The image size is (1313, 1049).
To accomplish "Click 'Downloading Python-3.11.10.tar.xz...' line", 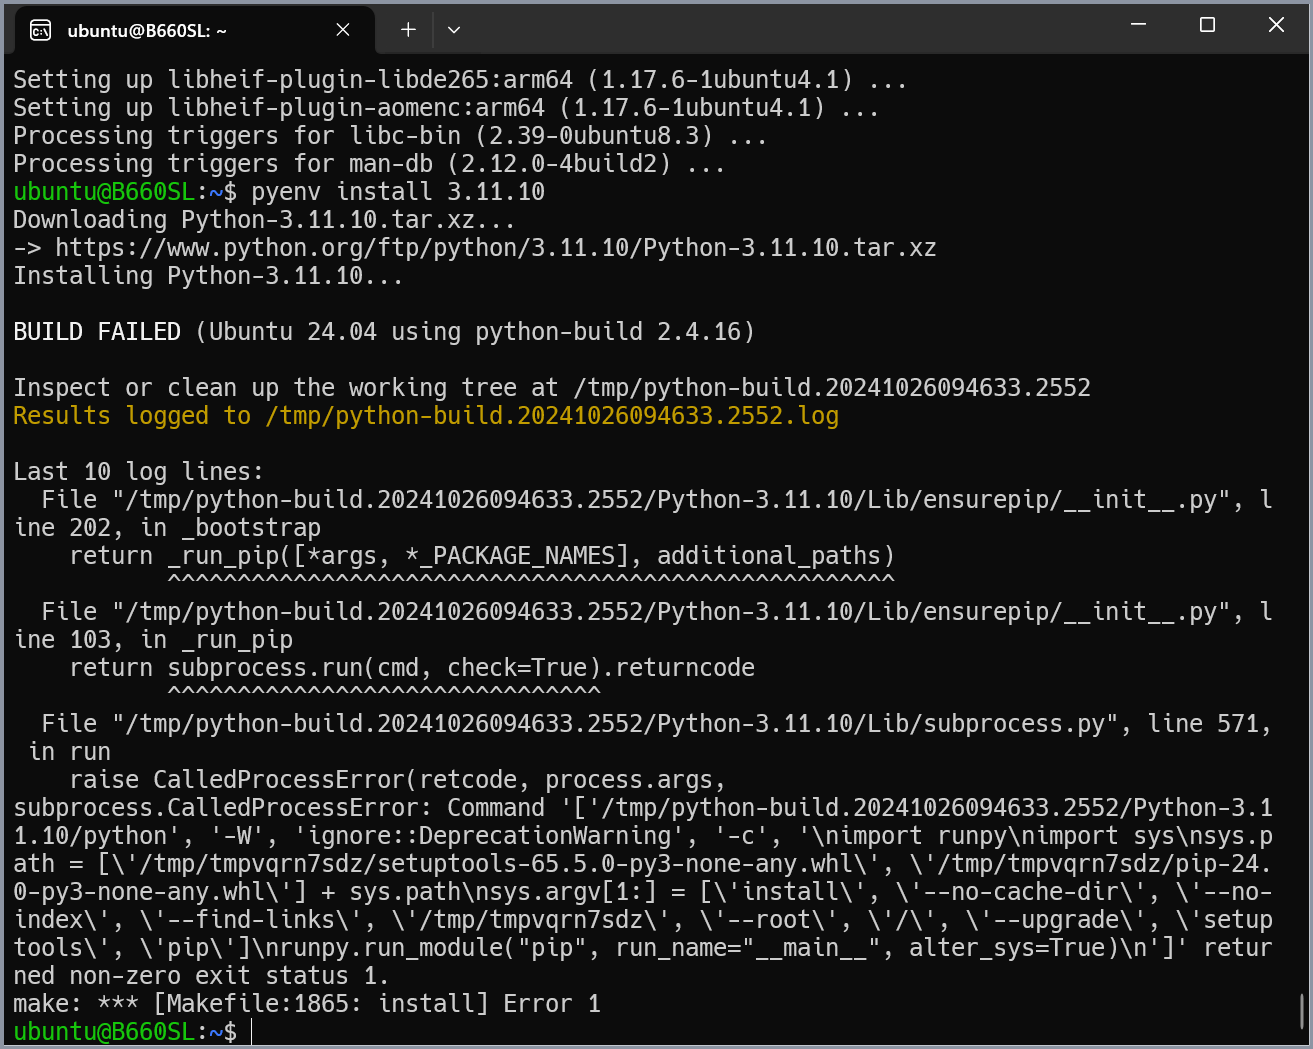I will tap(264, 220).
